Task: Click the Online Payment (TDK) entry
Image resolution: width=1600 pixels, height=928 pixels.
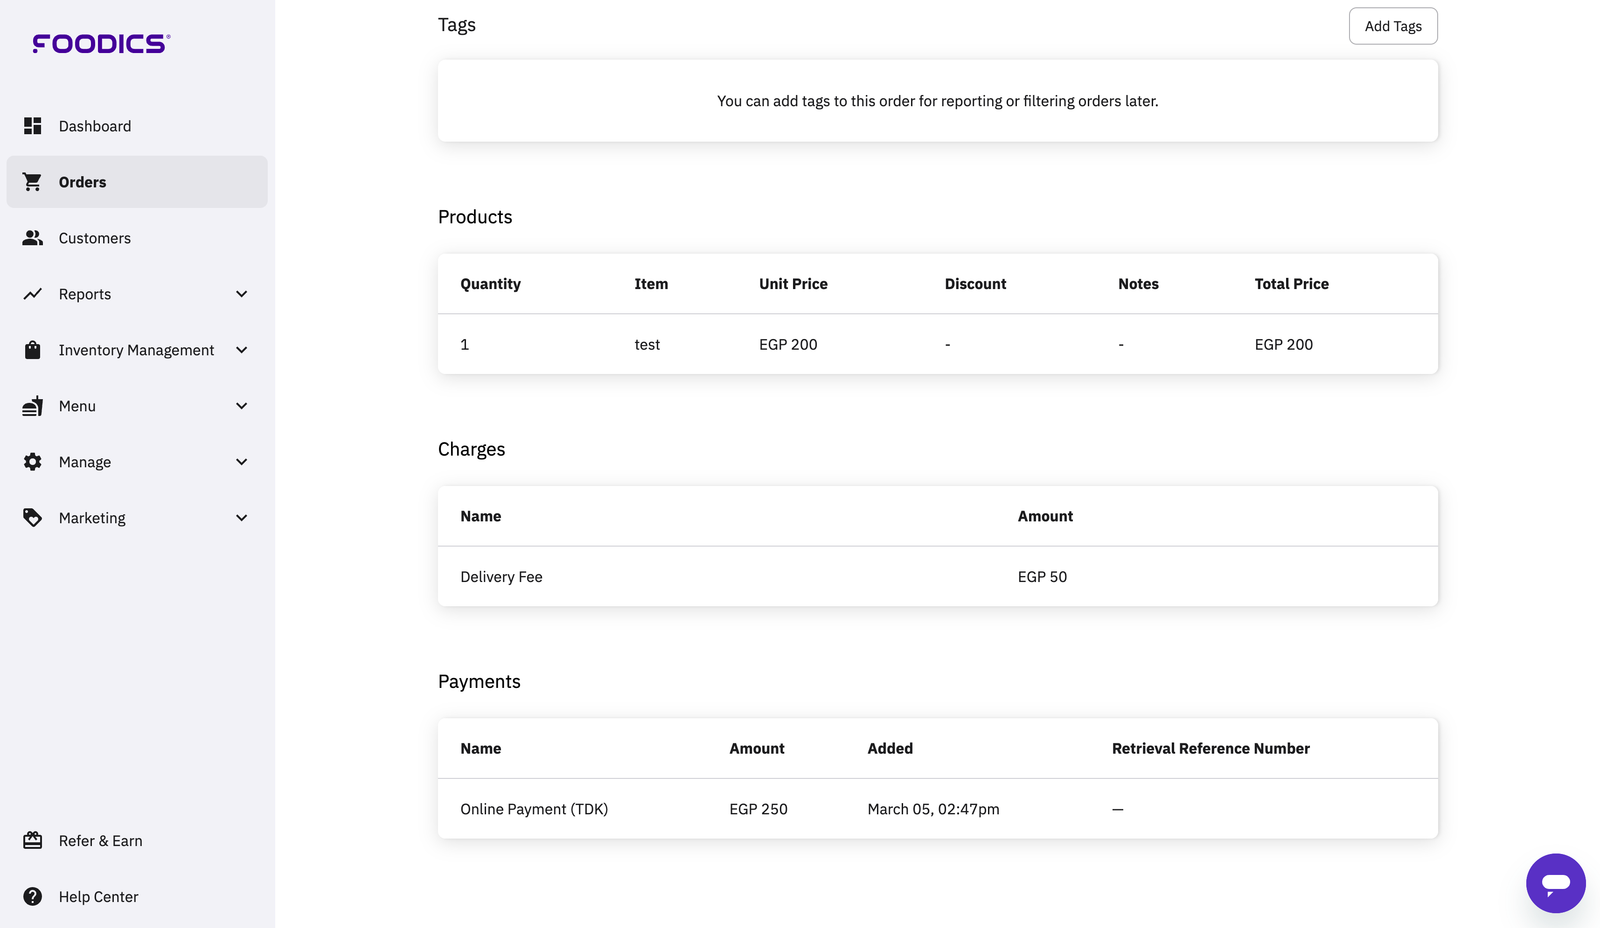Action: 534,809
